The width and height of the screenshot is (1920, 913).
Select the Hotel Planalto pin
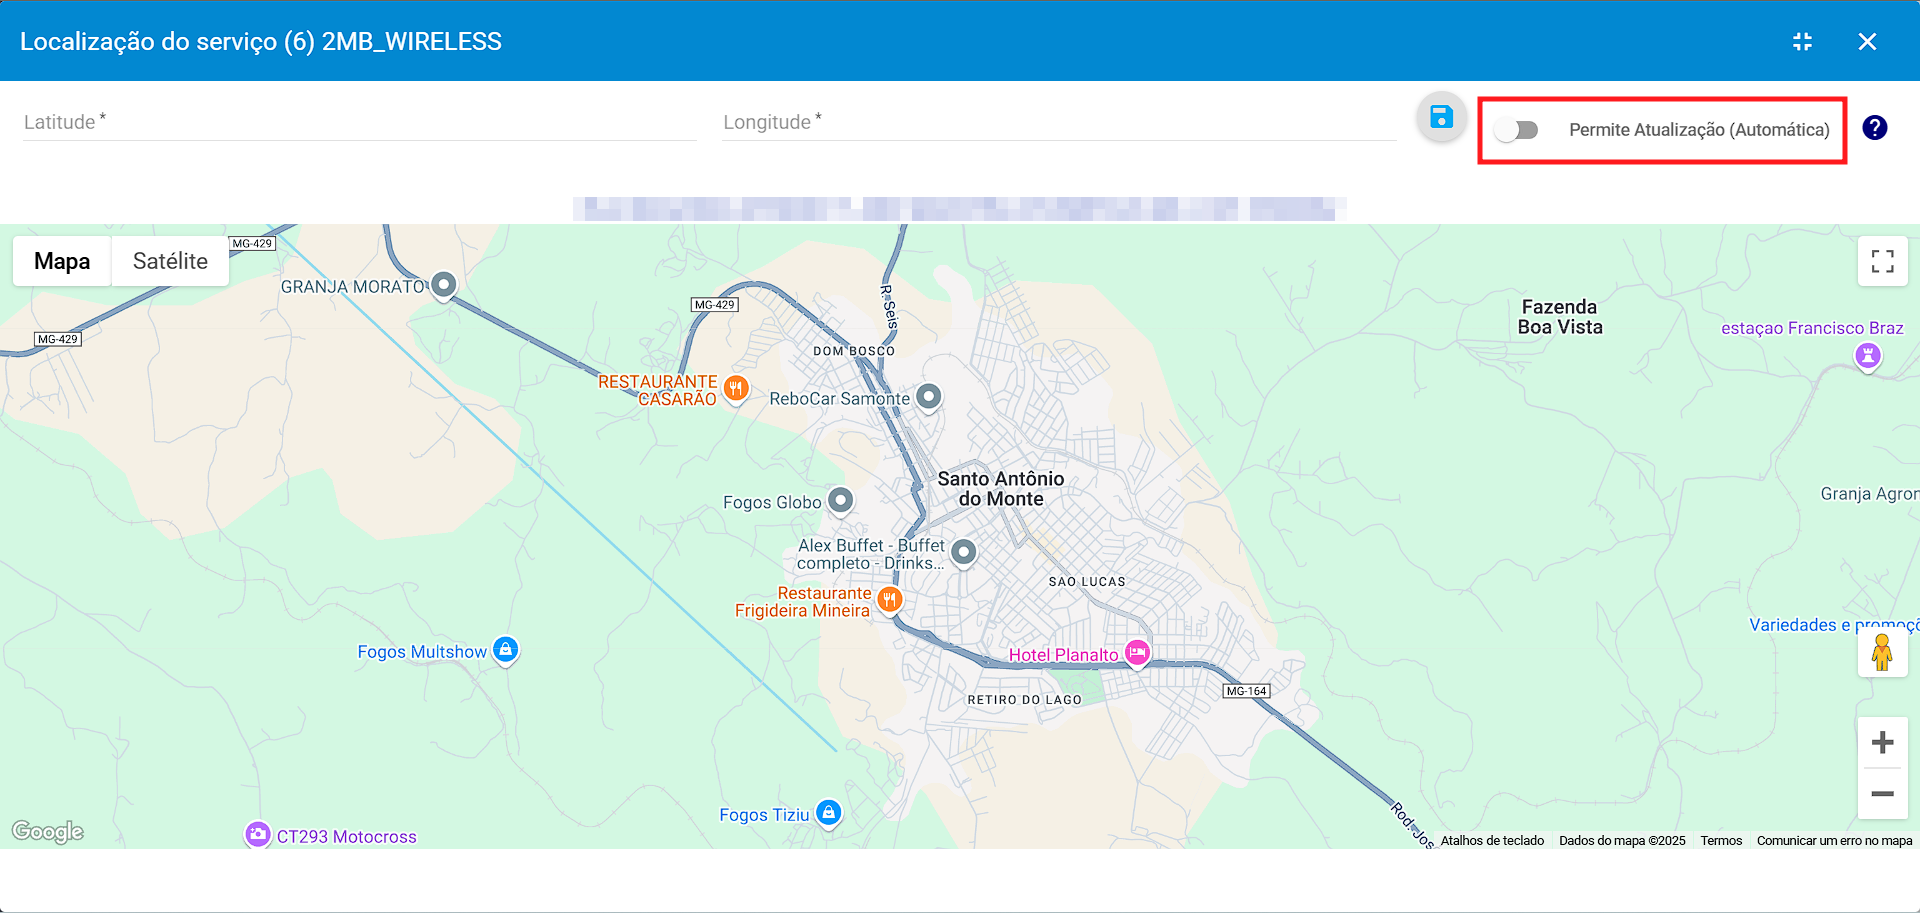coord(1137,653)
